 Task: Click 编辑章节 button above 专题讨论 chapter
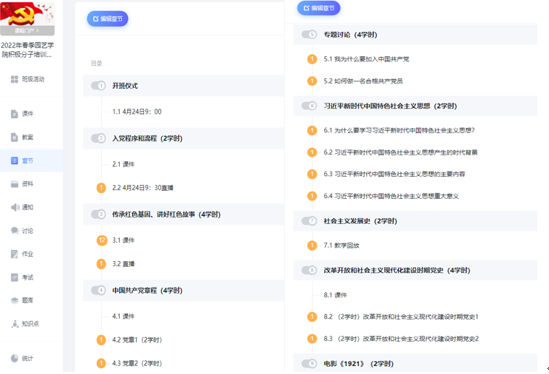coord(319,8)
